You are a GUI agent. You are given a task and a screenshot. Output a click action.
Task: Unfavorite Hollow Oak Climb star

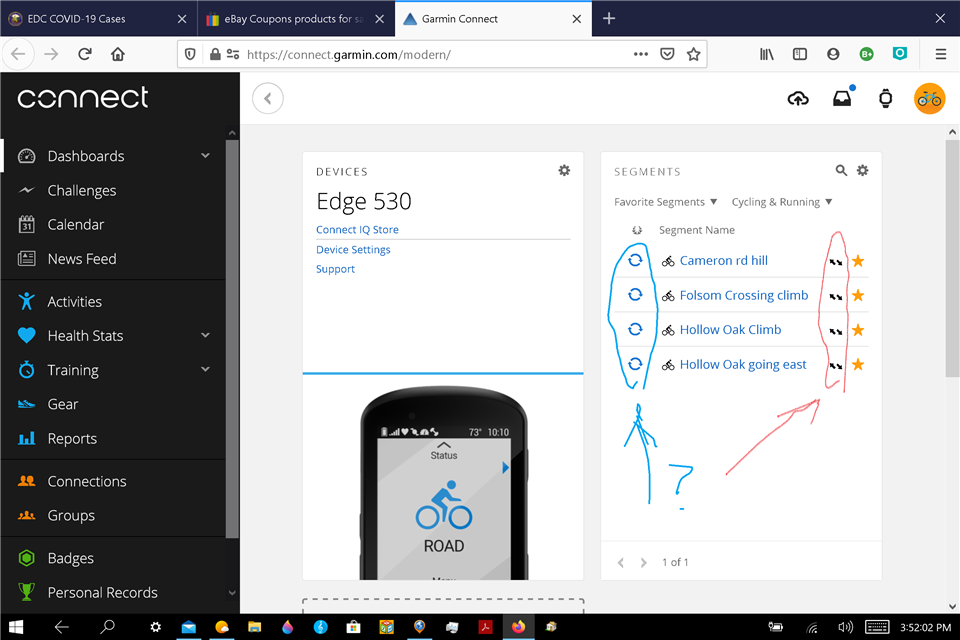(858, 330)
